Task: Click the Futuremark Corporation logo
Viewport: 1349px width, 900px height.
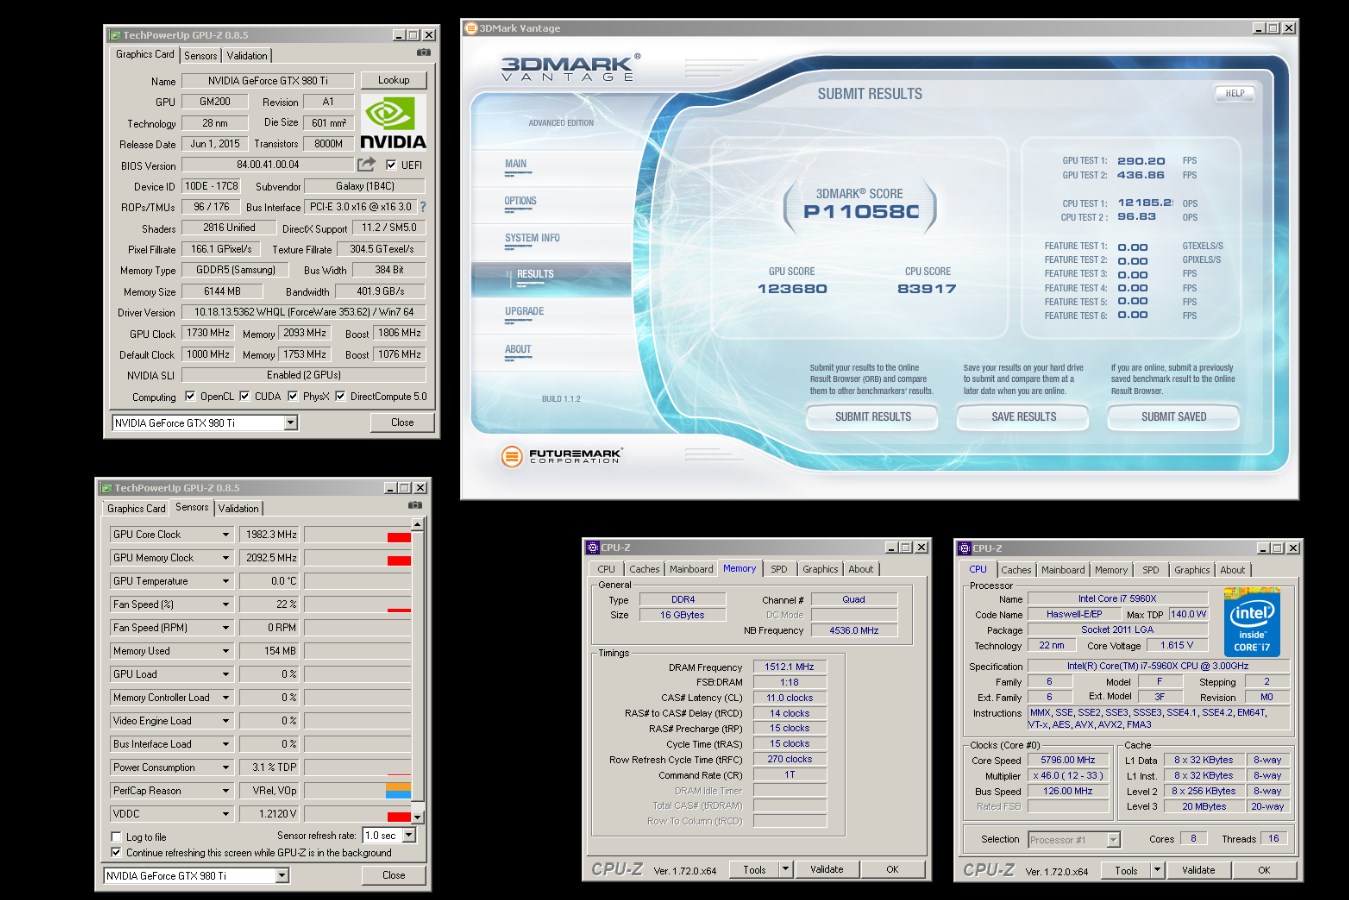Action: 561,456
